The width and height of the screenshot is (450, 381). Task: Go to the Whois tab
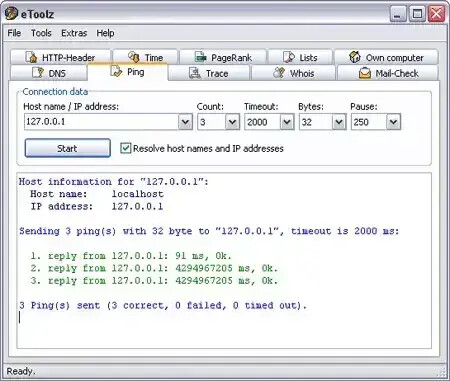pos(293,73)
